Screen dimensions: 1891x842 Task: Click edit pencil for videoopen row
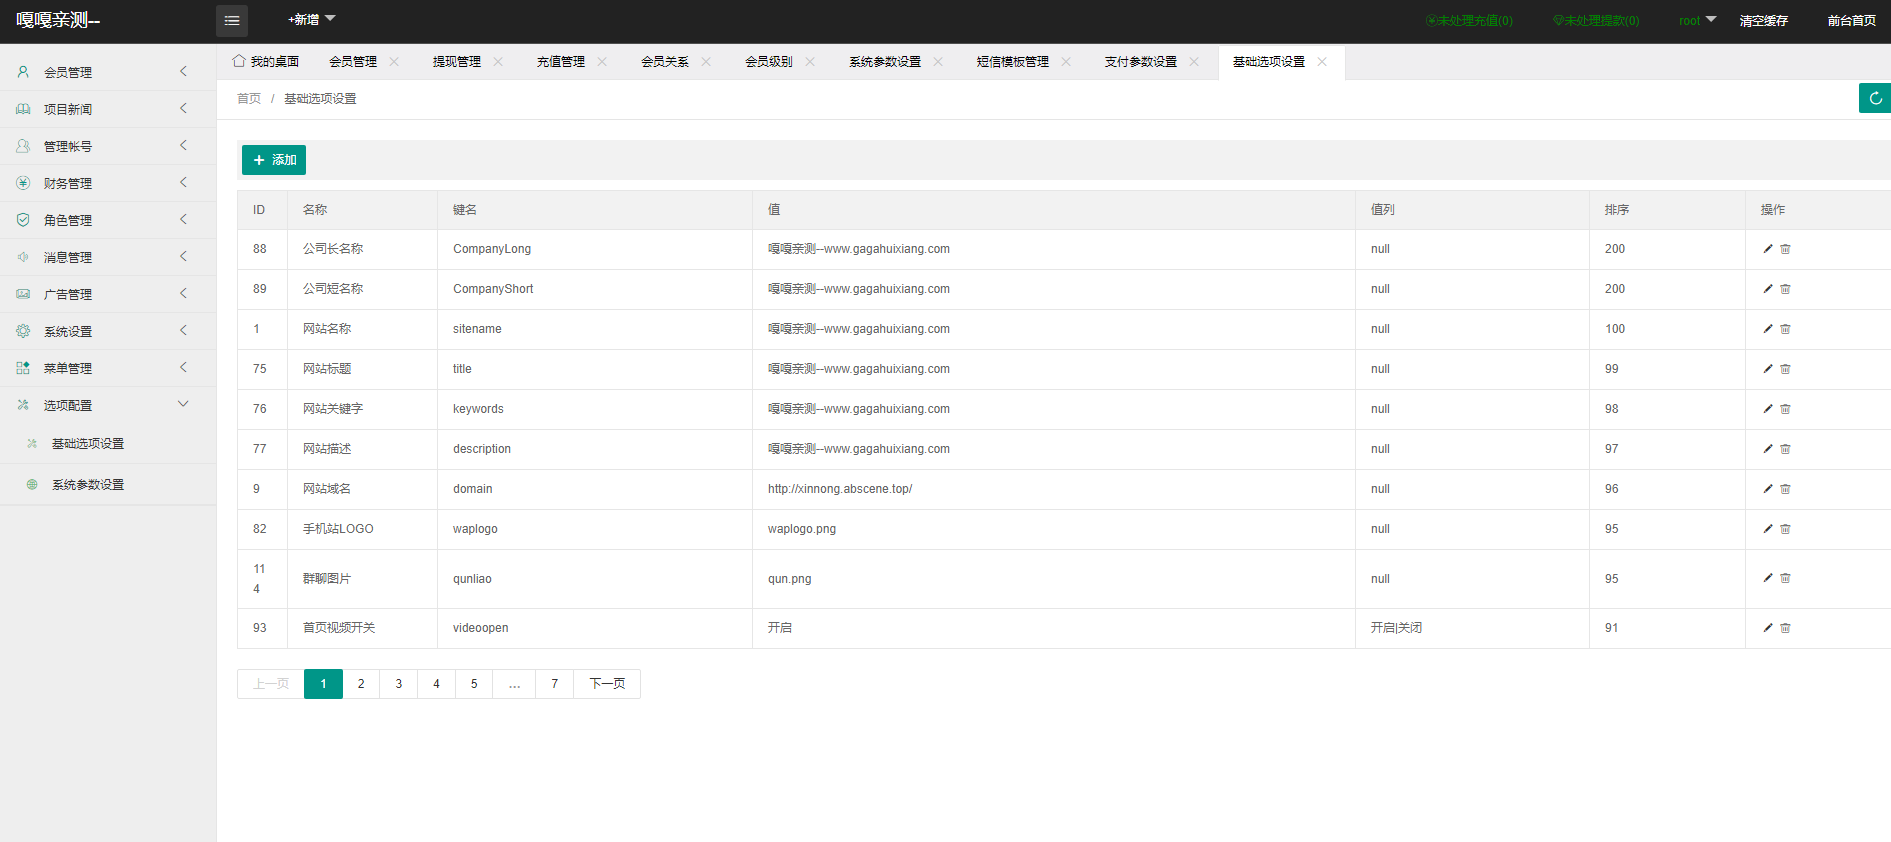[1767, 628]
